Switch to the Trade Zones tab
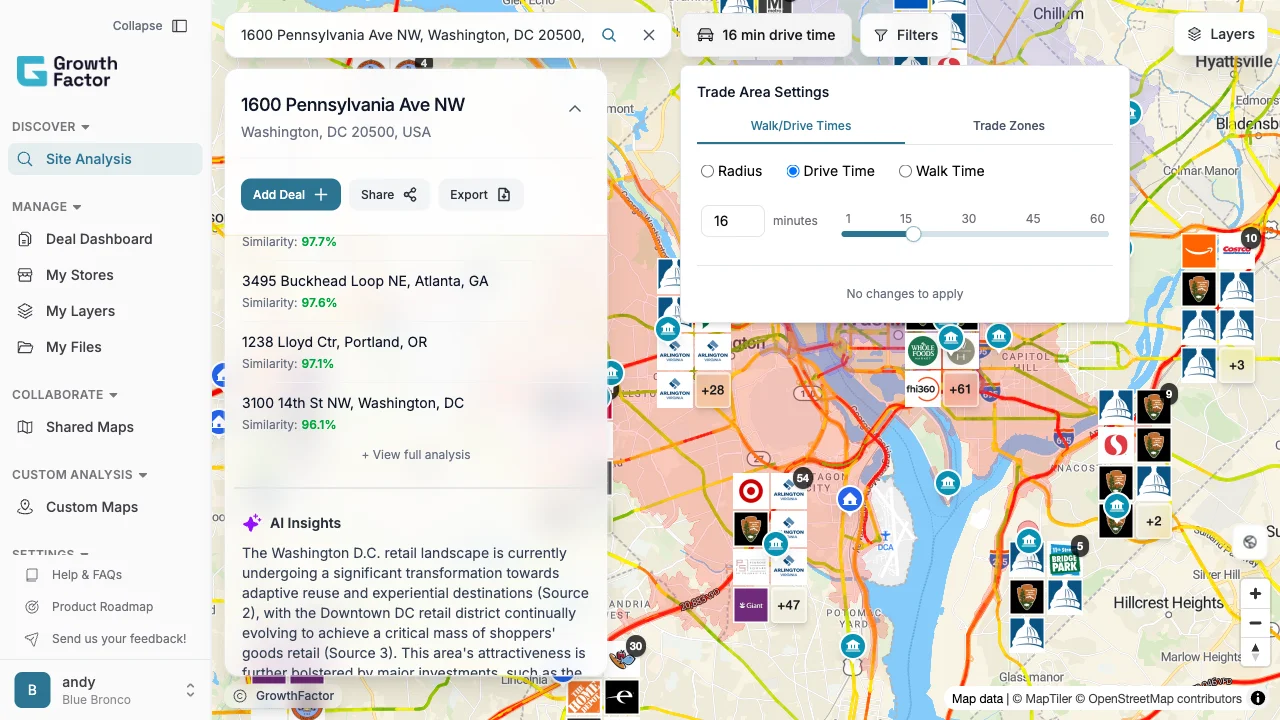This screenshot has width=1280, height=720. pyautogui.click(x=1008, y=126)
